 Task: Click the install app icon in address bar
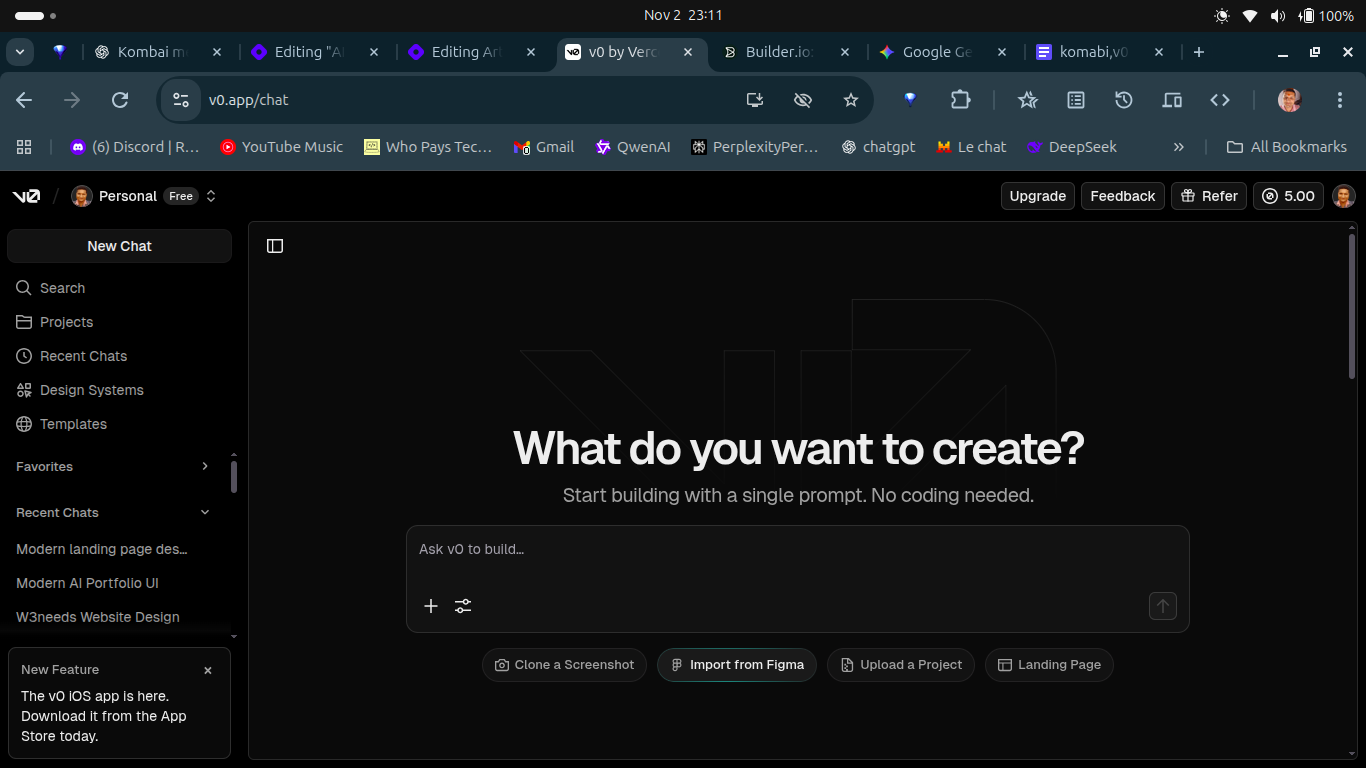click(x=755, y=100)
